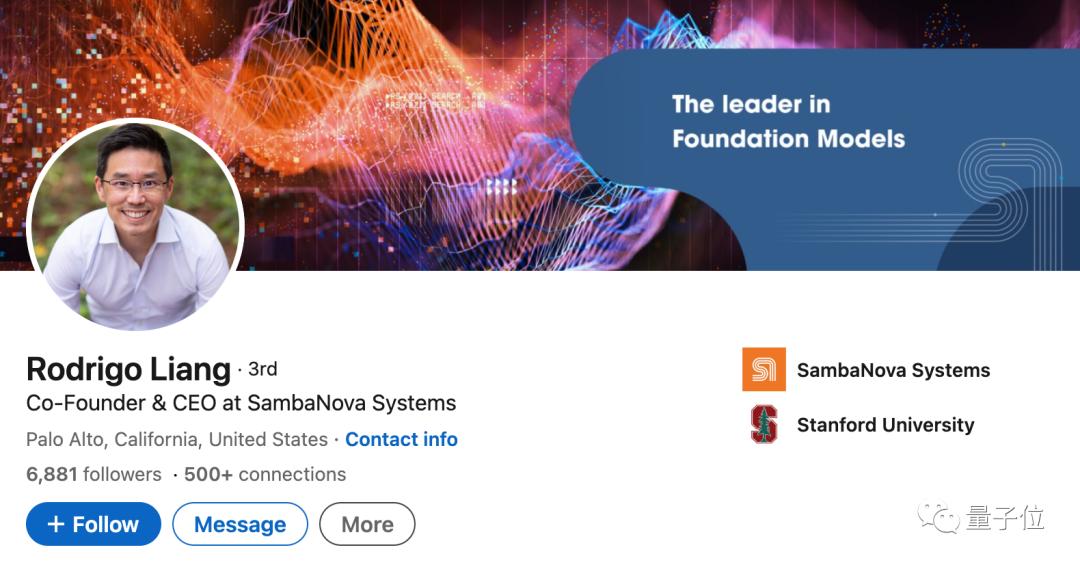The height and width of the screenshot is (565, 1080).
Task: View the 6,881 followers list
Action: [x=93, y=474]
